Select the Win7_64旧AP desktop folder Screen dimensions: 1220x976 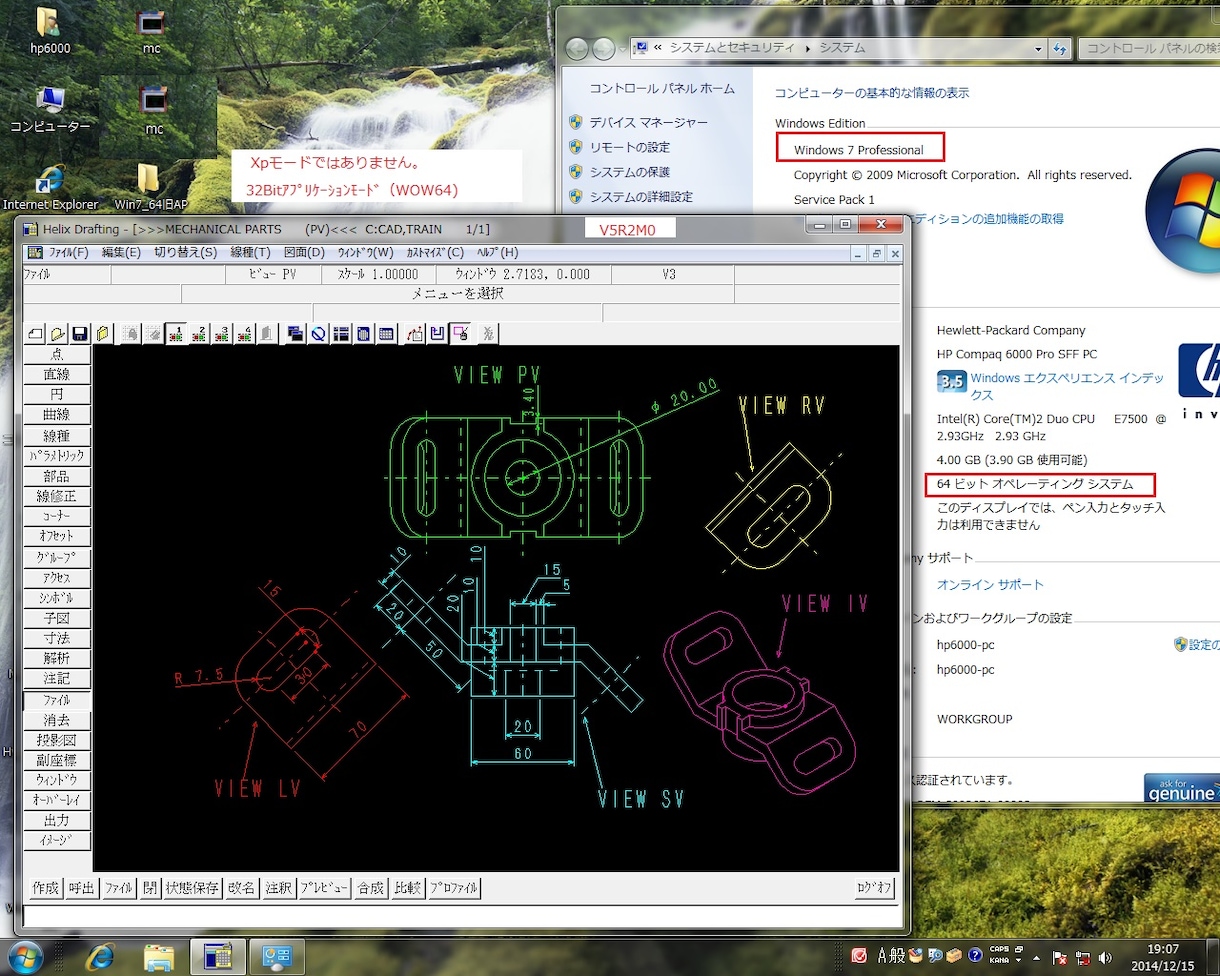pos(150,187)
